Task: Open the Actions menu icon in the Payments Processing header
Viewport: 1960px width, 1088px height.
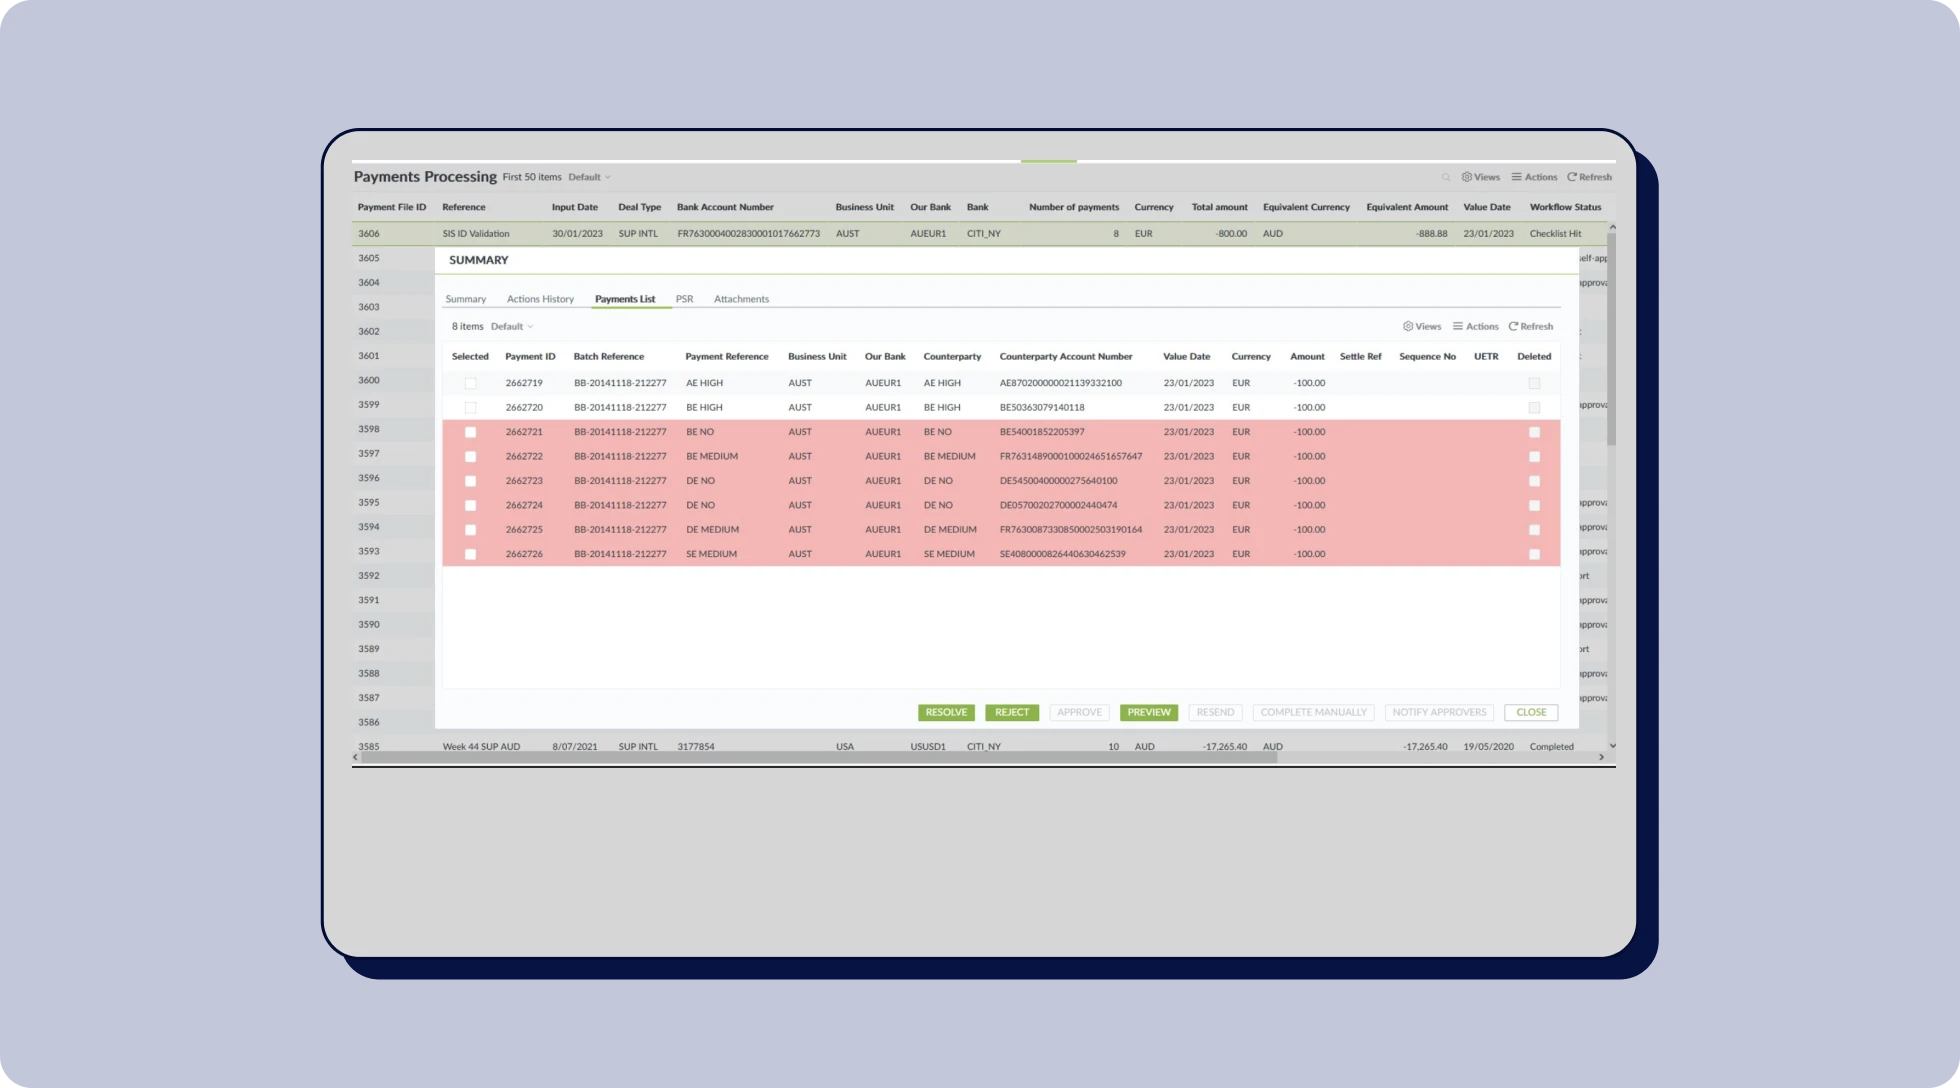Action: (x=1516, y=177)
